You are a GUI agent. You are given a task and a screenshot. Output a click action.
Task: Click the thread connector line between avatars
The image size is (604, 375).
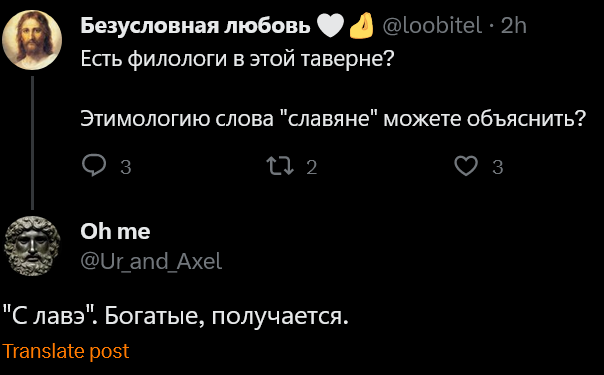tap(32, 143)
